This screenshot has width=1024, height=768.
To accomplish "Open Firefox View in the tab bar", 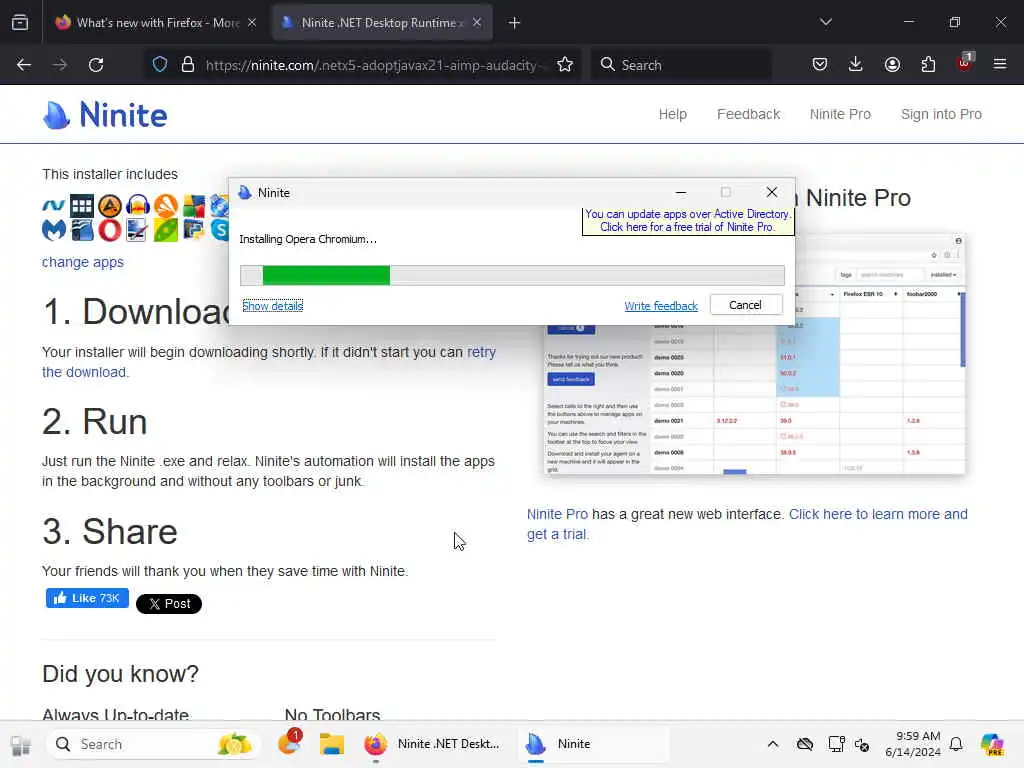I will (20, 23).
